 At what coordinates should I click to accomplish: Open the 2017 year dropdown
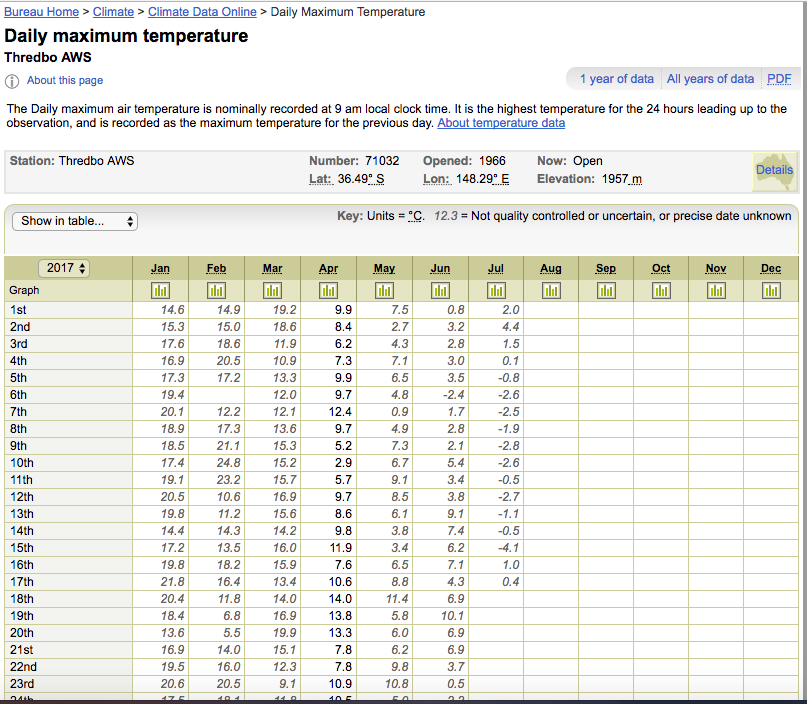point(64,268)
